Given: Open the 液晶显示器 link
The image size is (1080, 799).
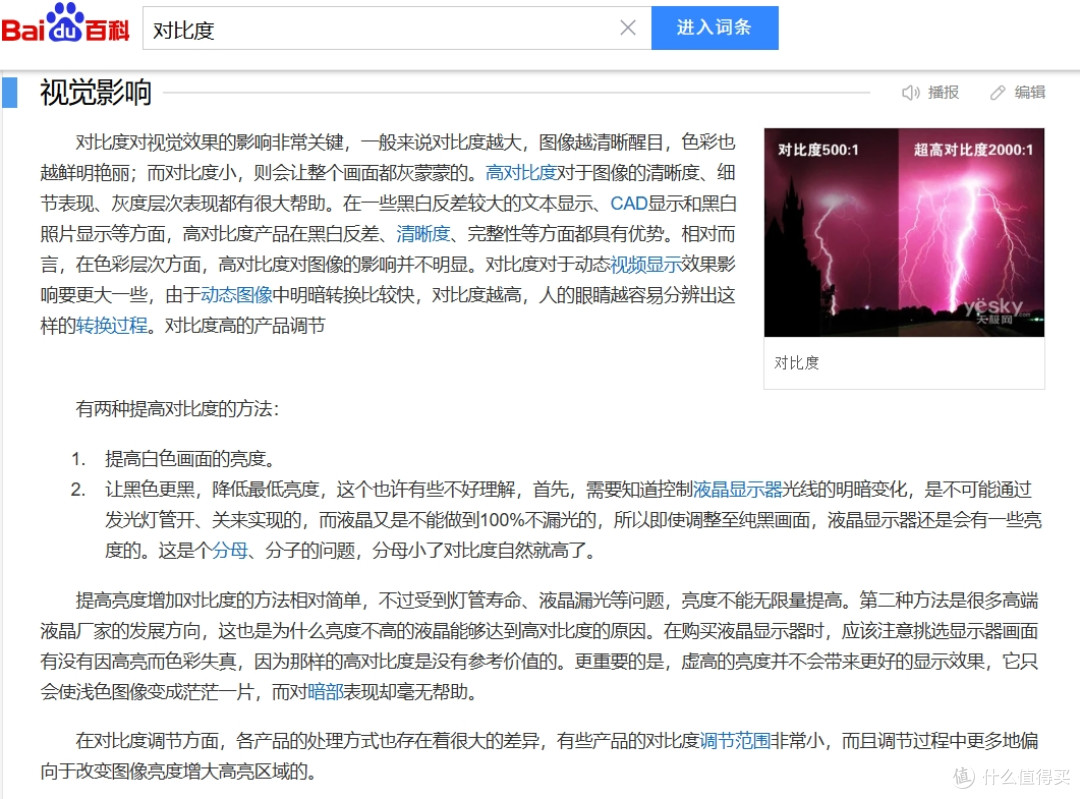Looking at the screenshot, I should [738, 490].
